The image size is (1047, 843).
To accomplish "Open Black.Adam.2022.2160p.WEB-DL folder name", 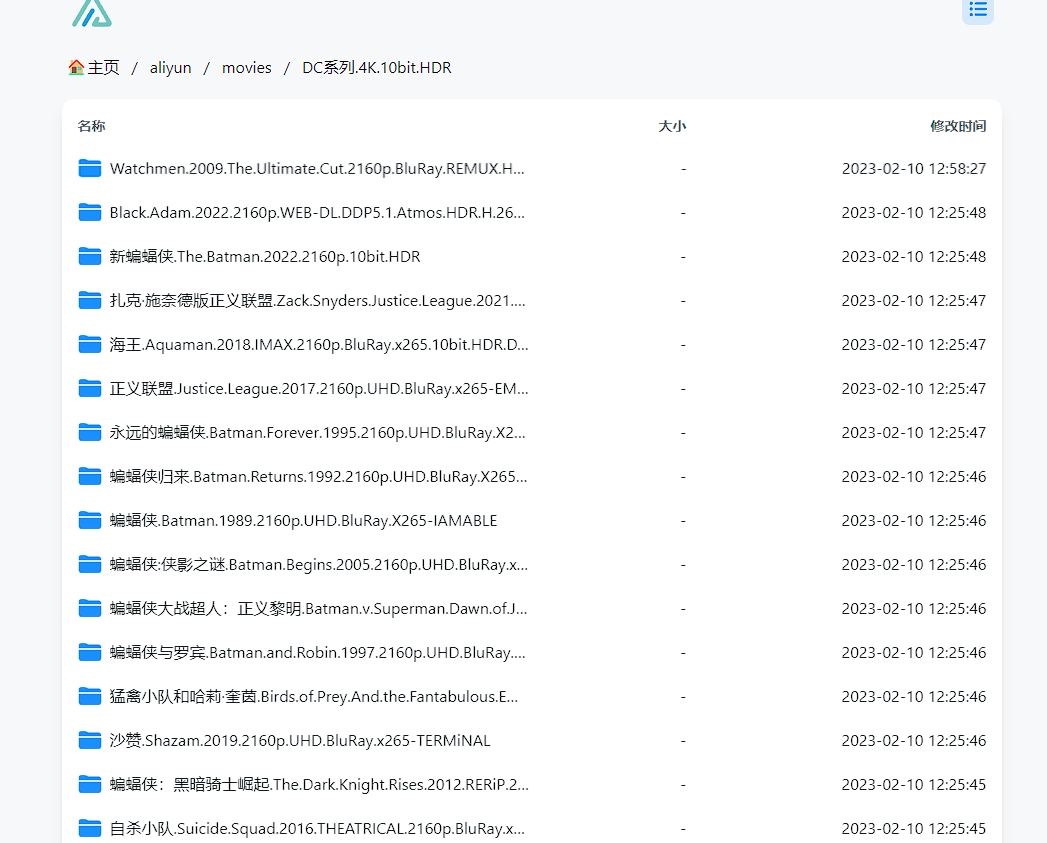I will (x=317, y=212).
